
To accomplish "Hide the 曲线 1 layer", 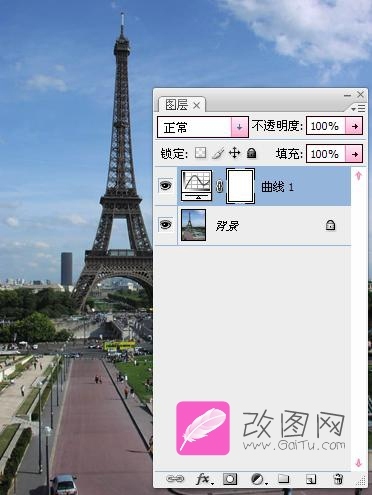I will (166, 186).
